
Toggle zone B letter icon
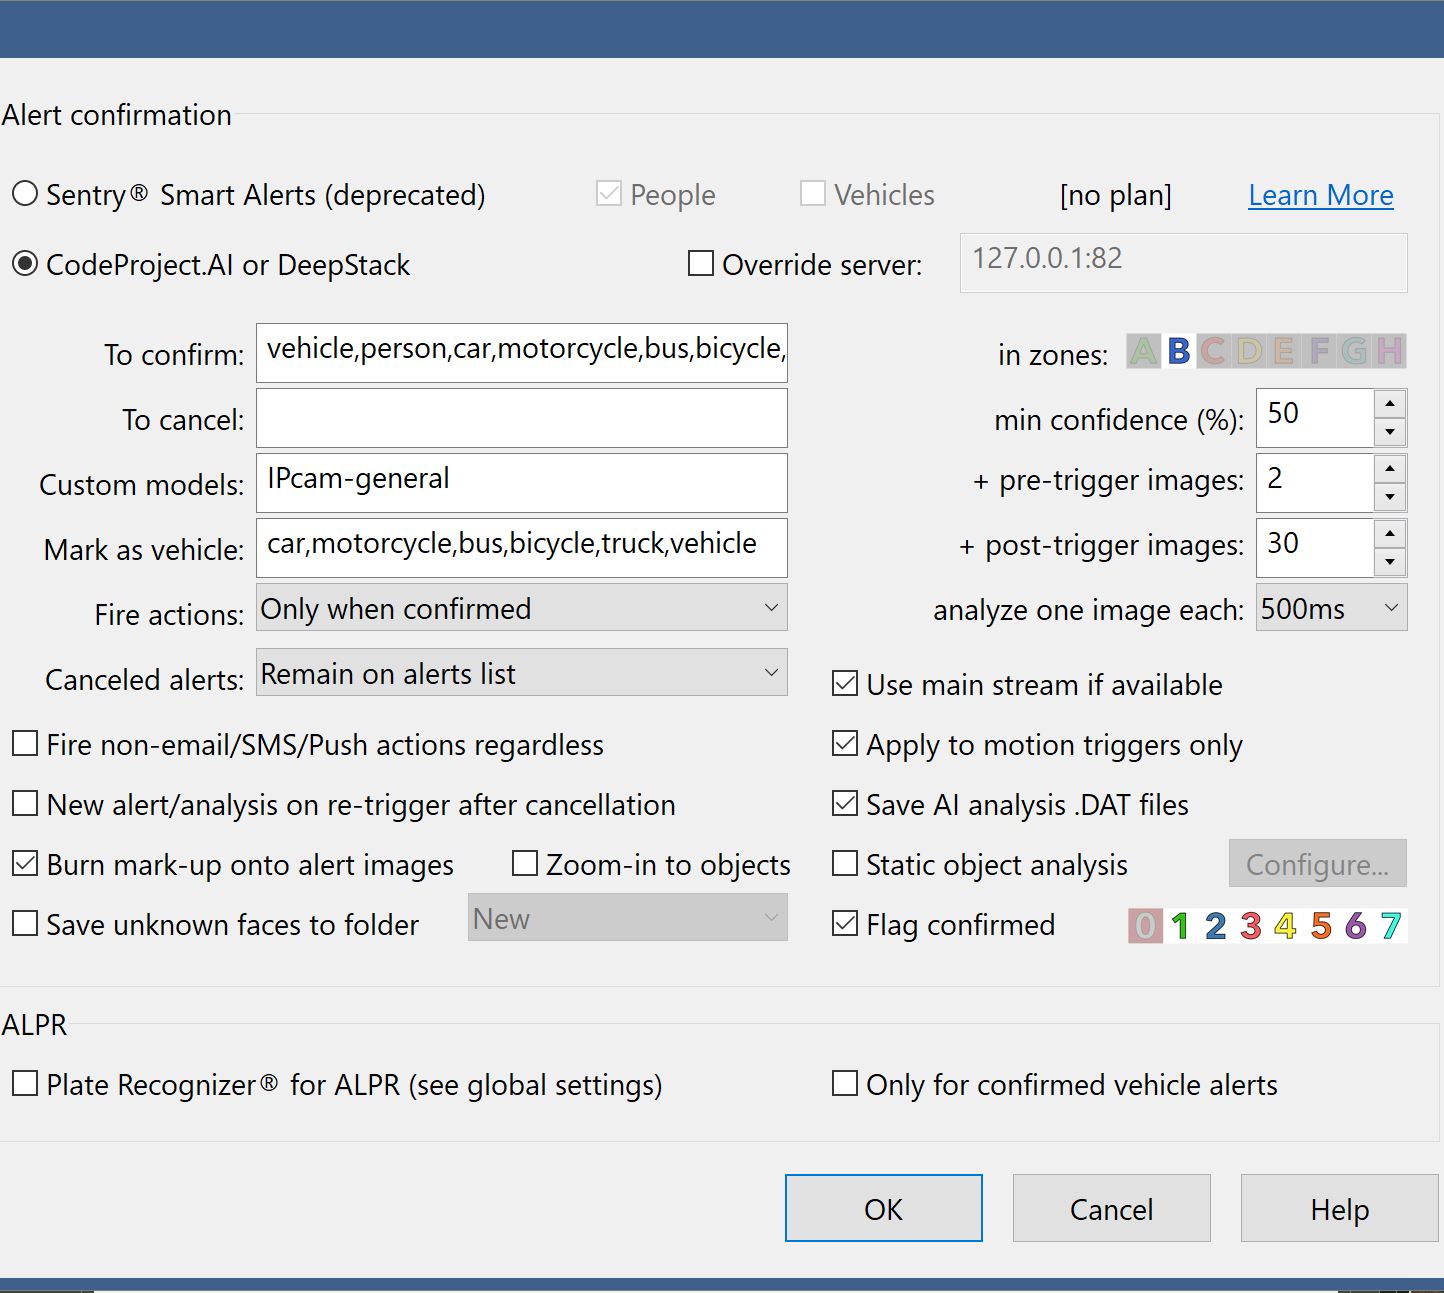1179,352
